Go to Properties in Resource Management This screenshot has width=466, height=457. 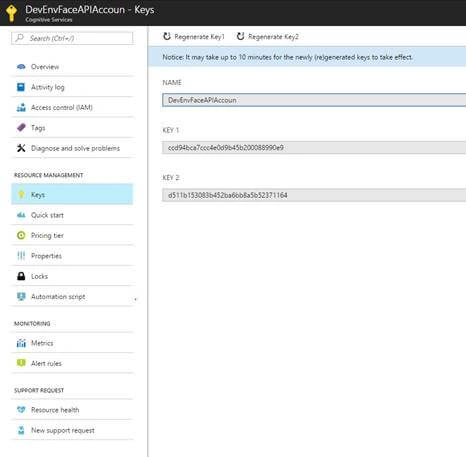(72, 256)
